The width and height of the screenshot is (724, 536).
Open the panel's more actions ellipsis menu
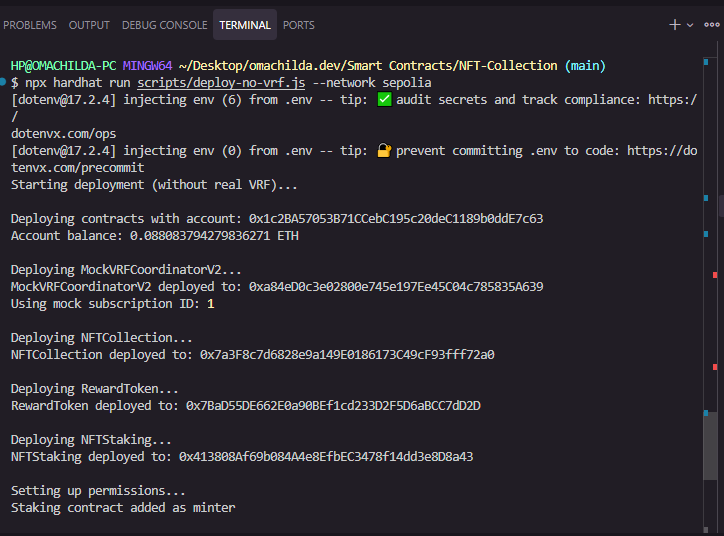(712, 25)
